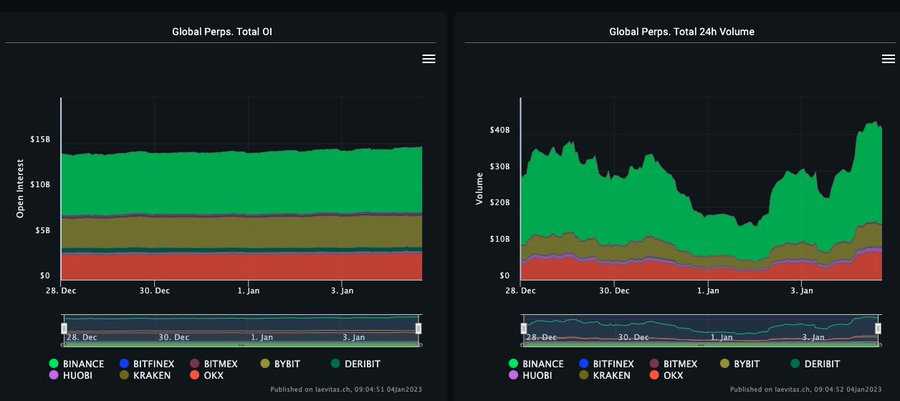Viewport: 900px width, 401px height.
Task: Click the right range handle of OI navigator
Action: click(x=419, y=328)
